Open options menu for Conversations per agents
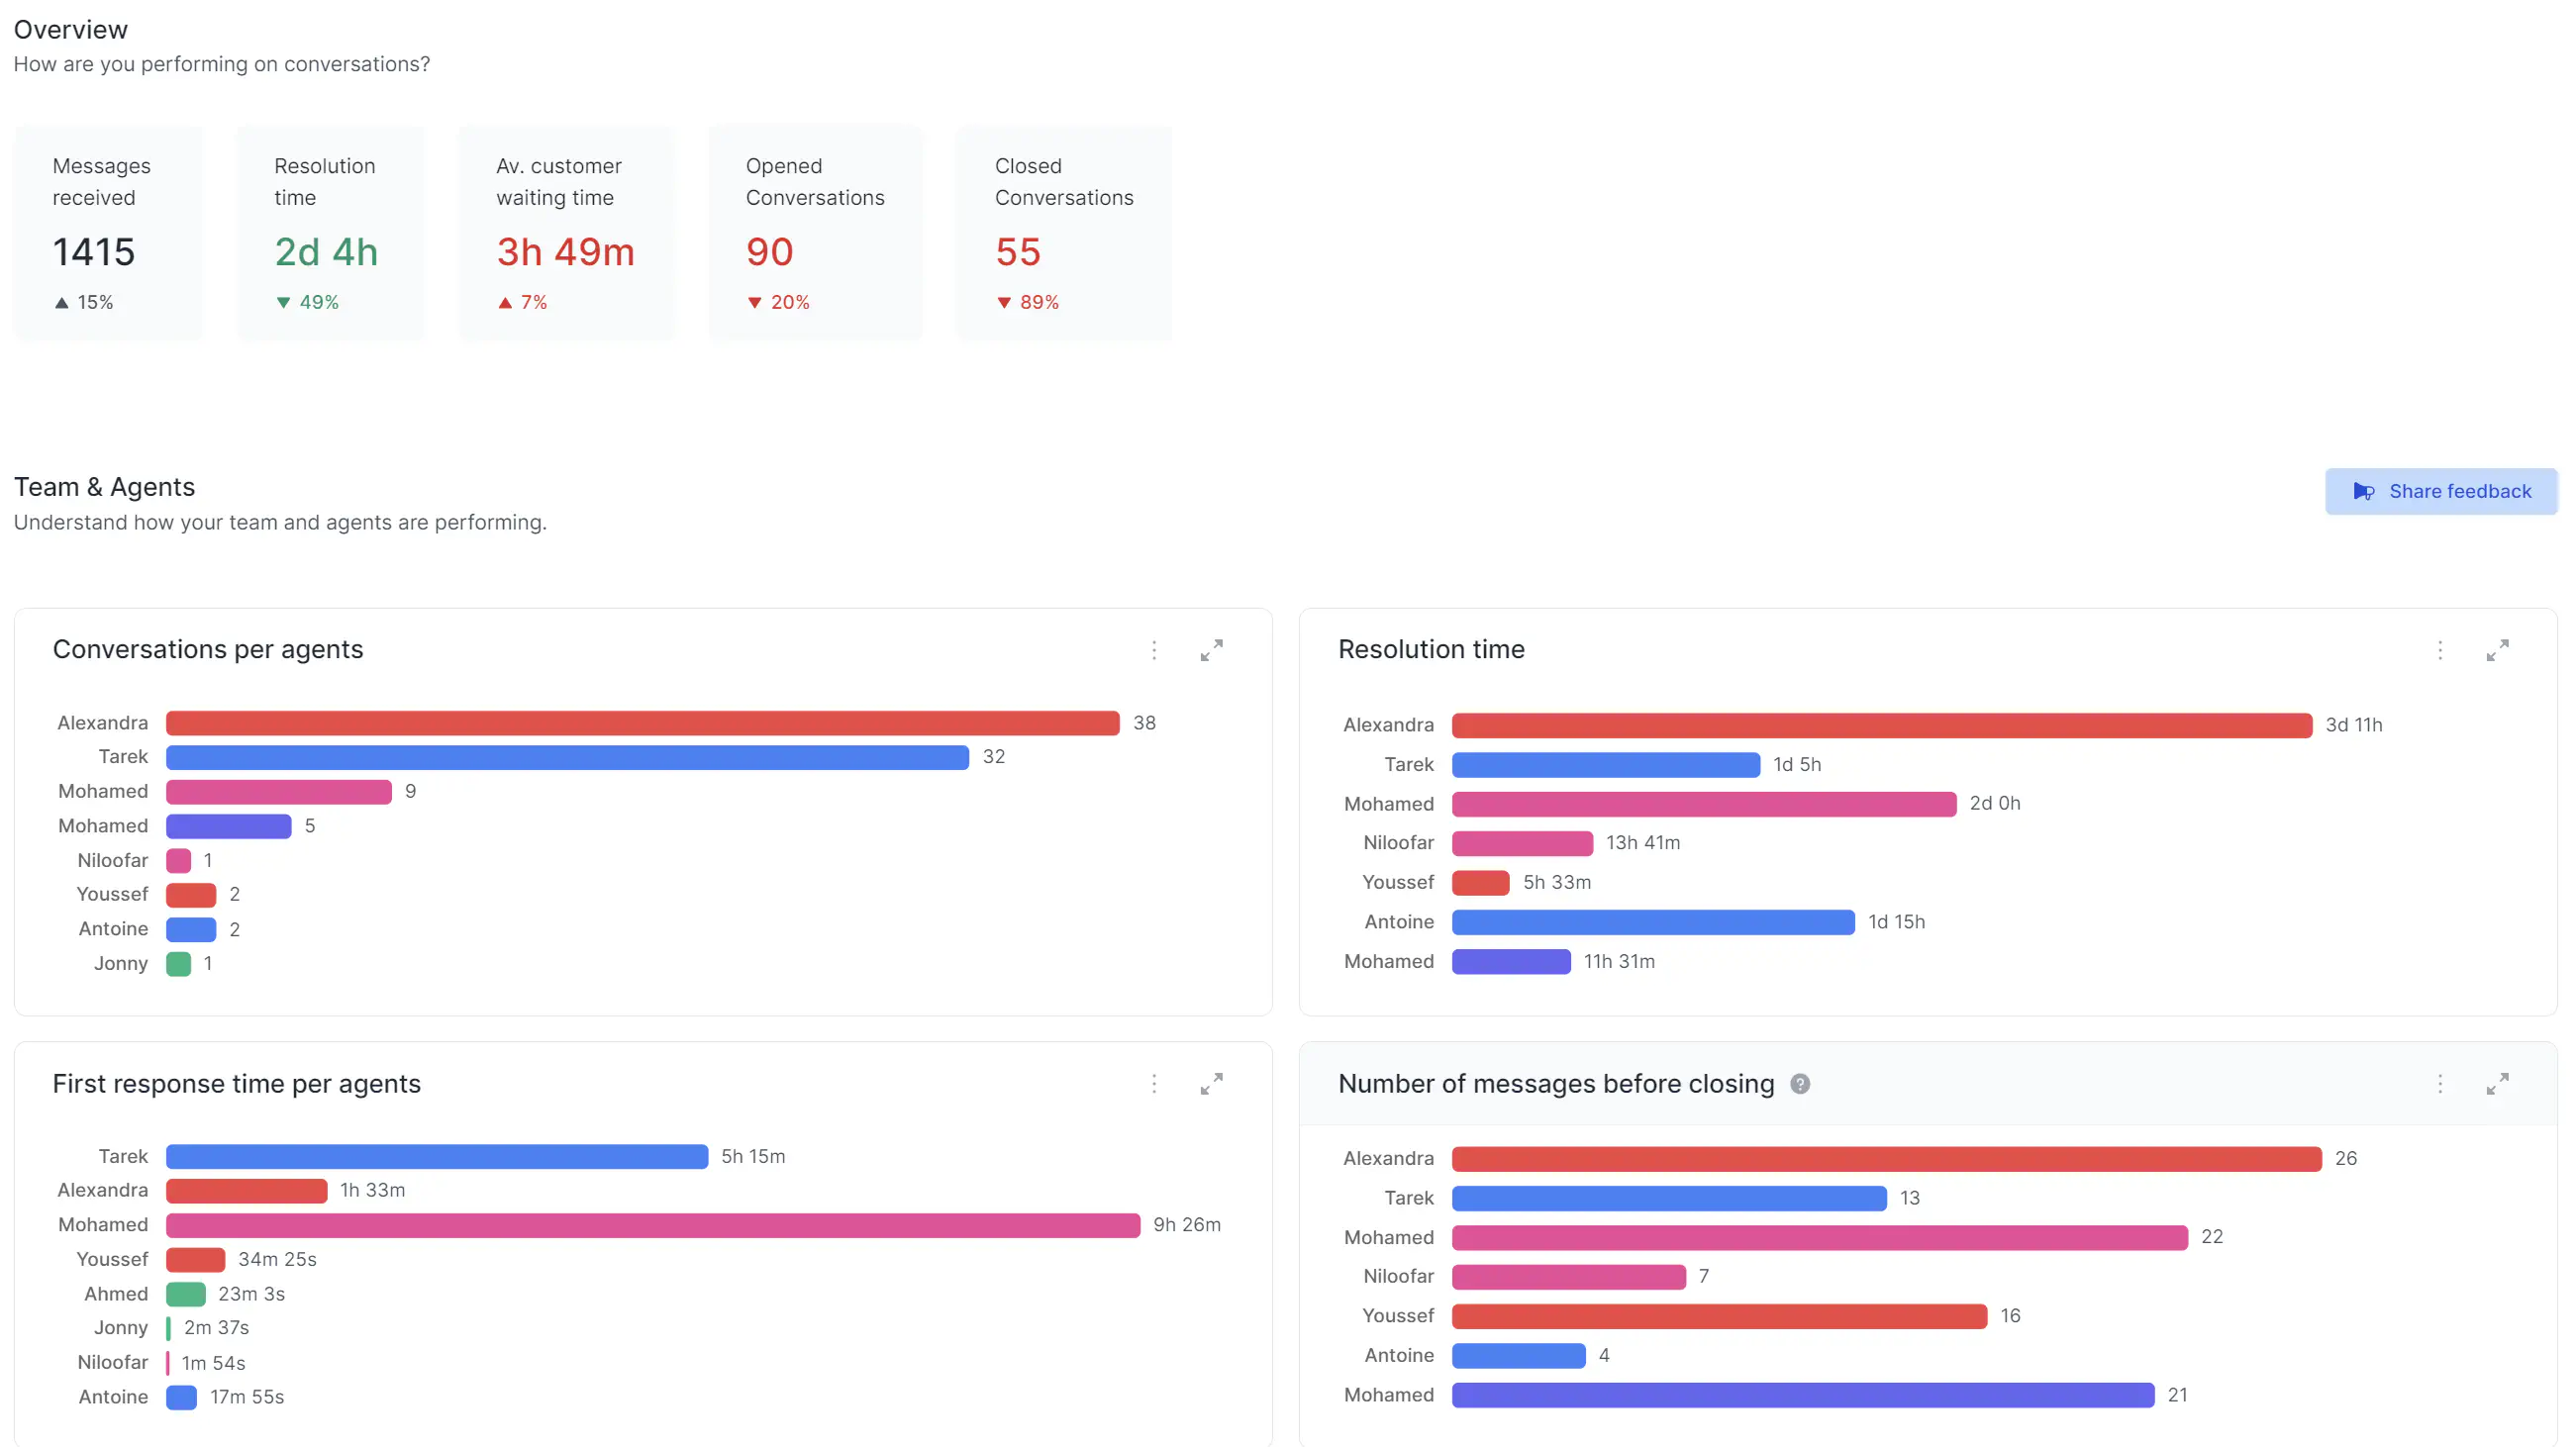 click(1154, 650)
